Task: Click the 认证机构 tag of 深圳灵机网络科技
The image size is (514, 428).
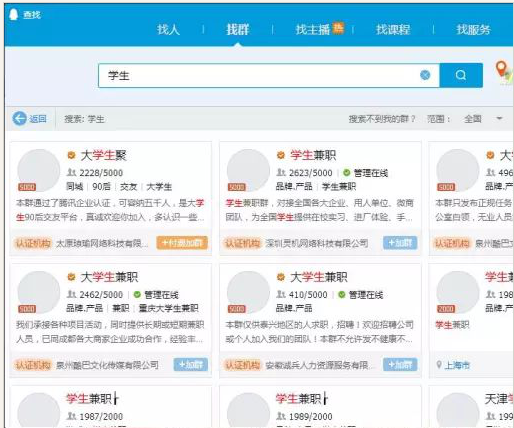Action: (242, 243)
